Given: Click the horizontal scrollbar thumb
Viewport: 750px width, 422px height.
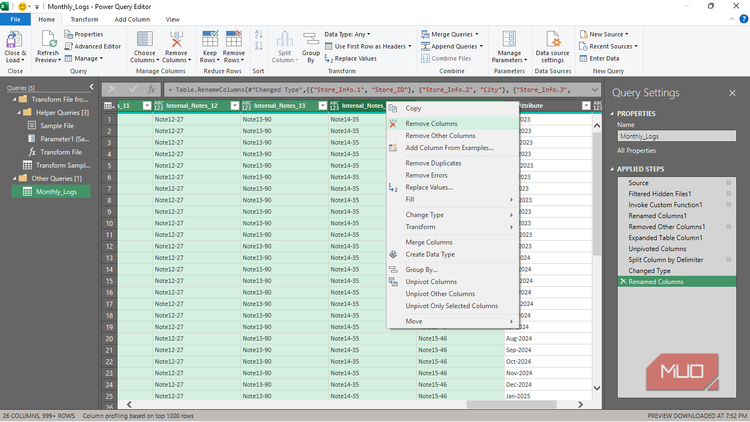Looking at the screenshot, I should 511,404.
